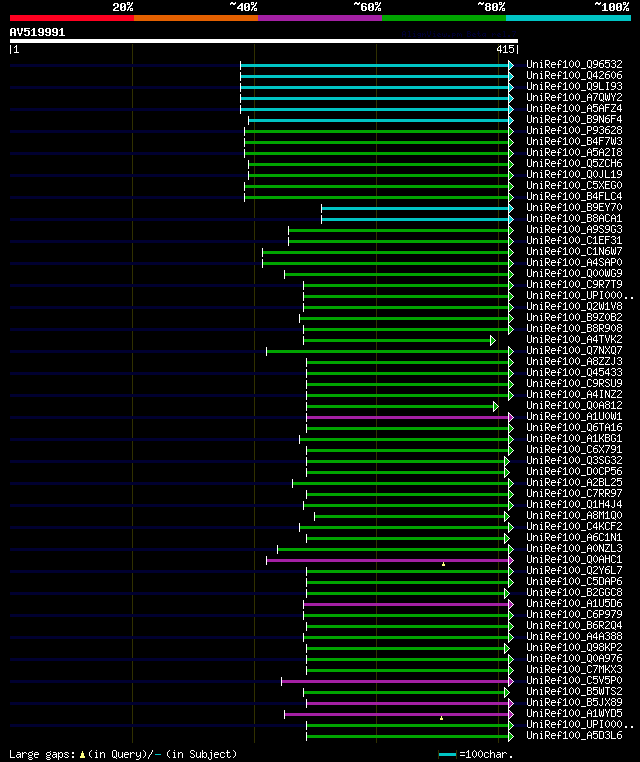
Task: Click the cyan ~100% identity legend bar
Action: click(x=568, y=18)
